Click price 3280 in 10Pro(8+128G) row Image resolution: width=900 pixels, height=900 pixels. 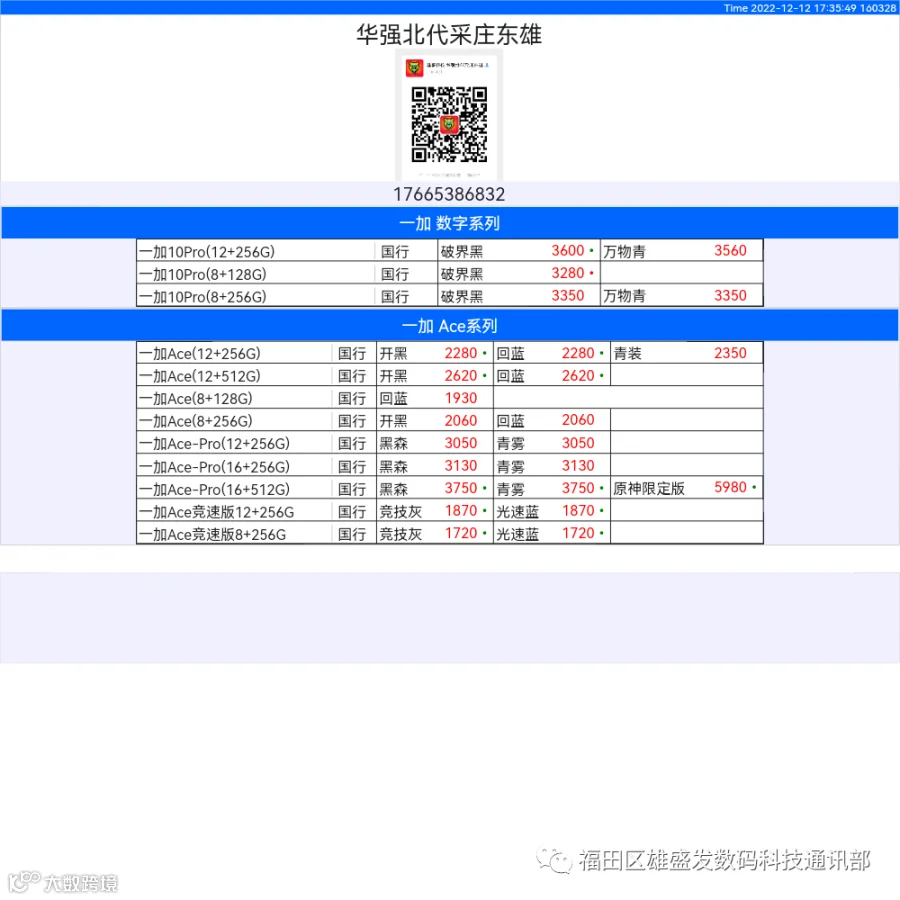click(x=568, y=273)
